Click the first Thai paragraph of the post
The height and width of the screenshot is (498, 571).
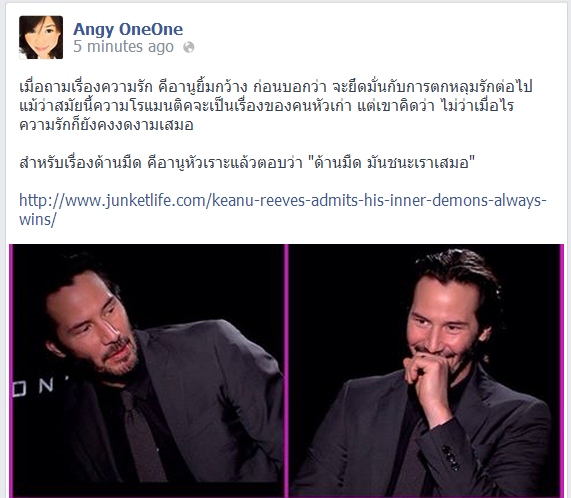tap(276, 106)
